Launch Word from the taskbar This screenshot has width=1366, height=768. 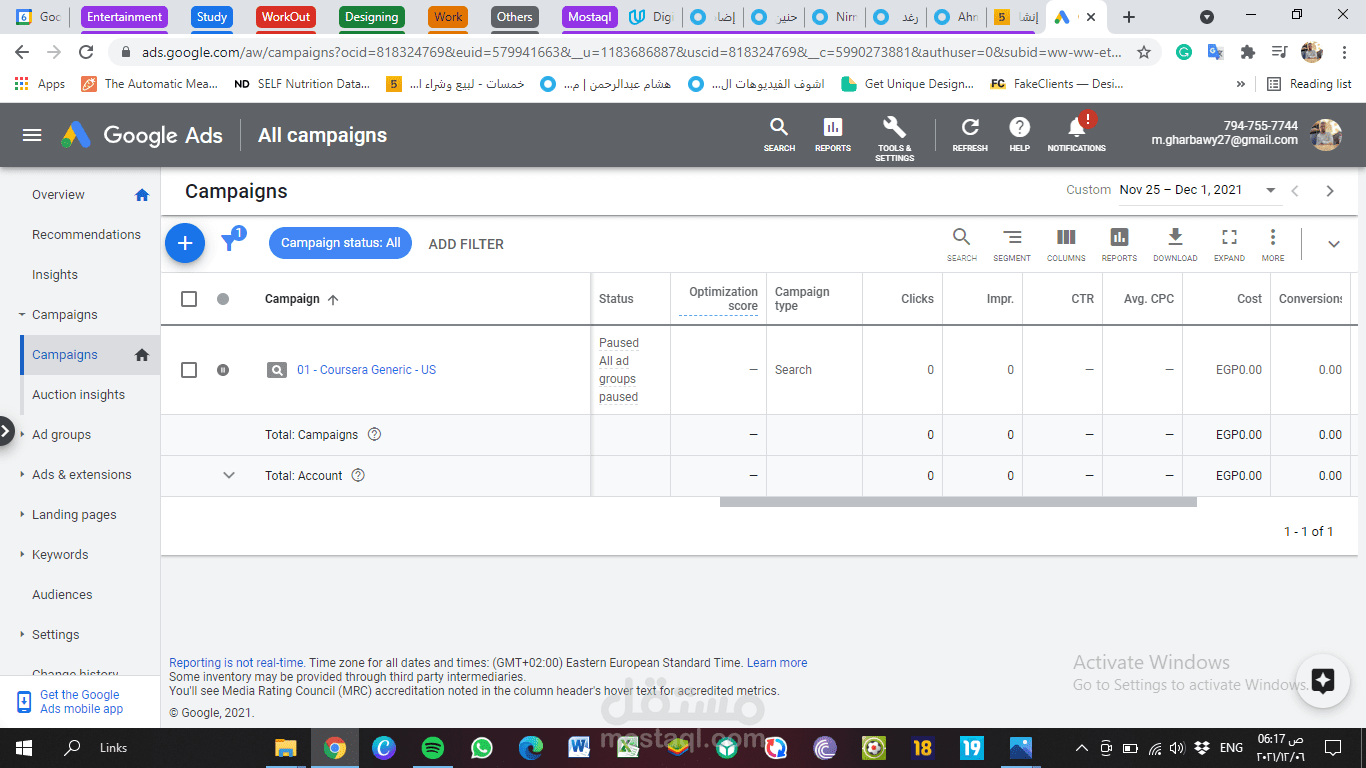pyautogui.click(x=579, y=748)
